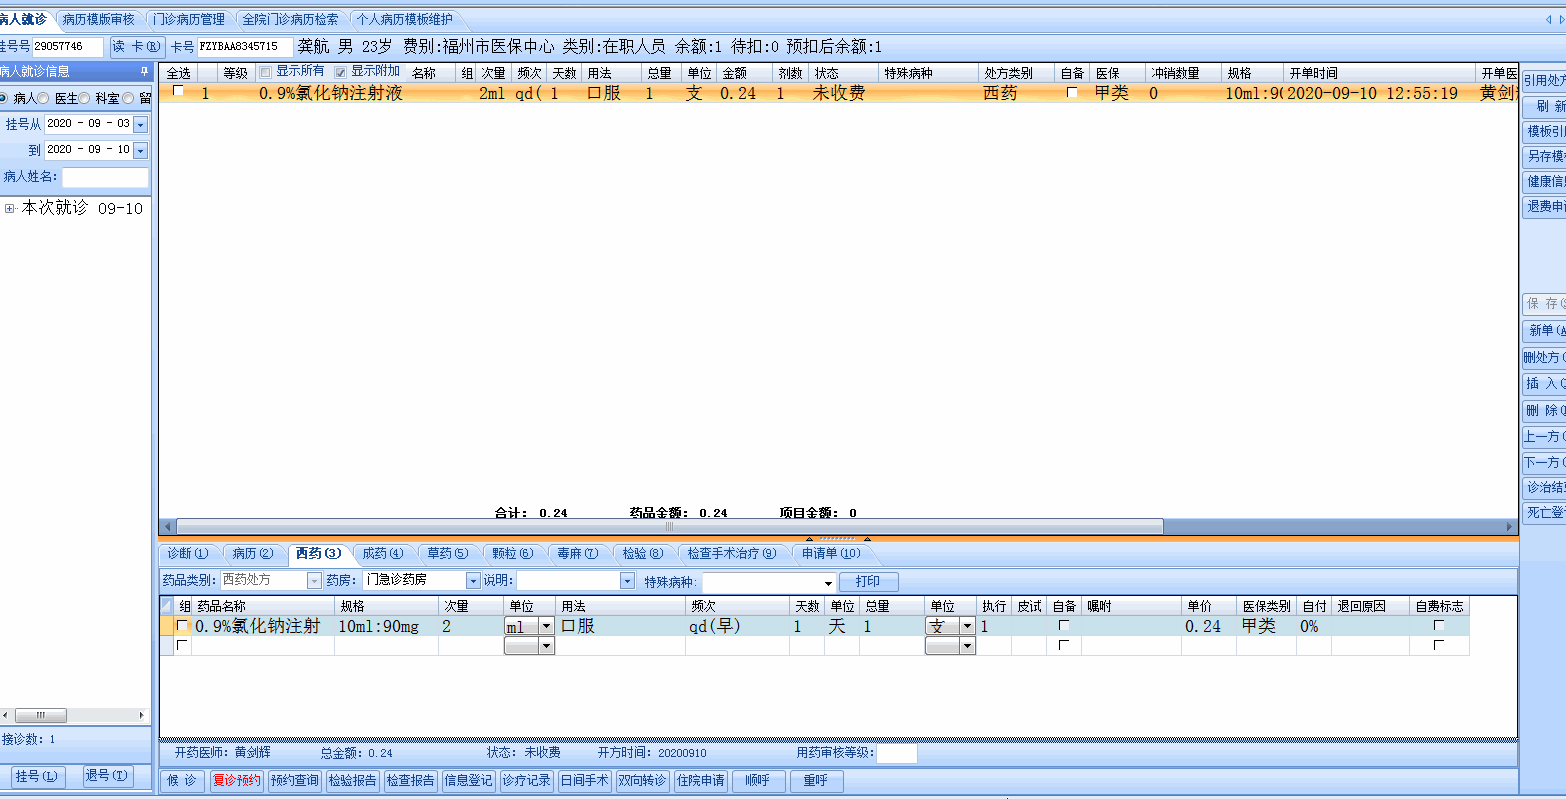Click the 候诊 button
The height and width of the screenshot is (799, 1566).
click(x=183, y=781)
